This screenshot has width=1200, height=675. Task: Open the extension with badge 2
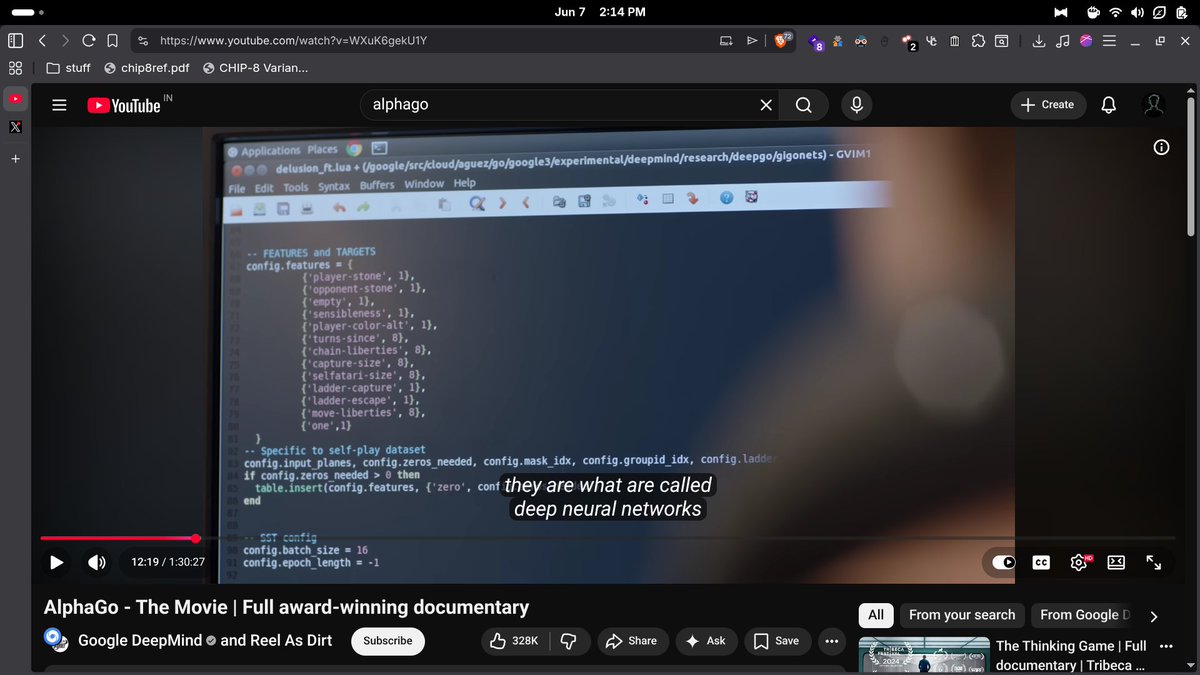909,42
